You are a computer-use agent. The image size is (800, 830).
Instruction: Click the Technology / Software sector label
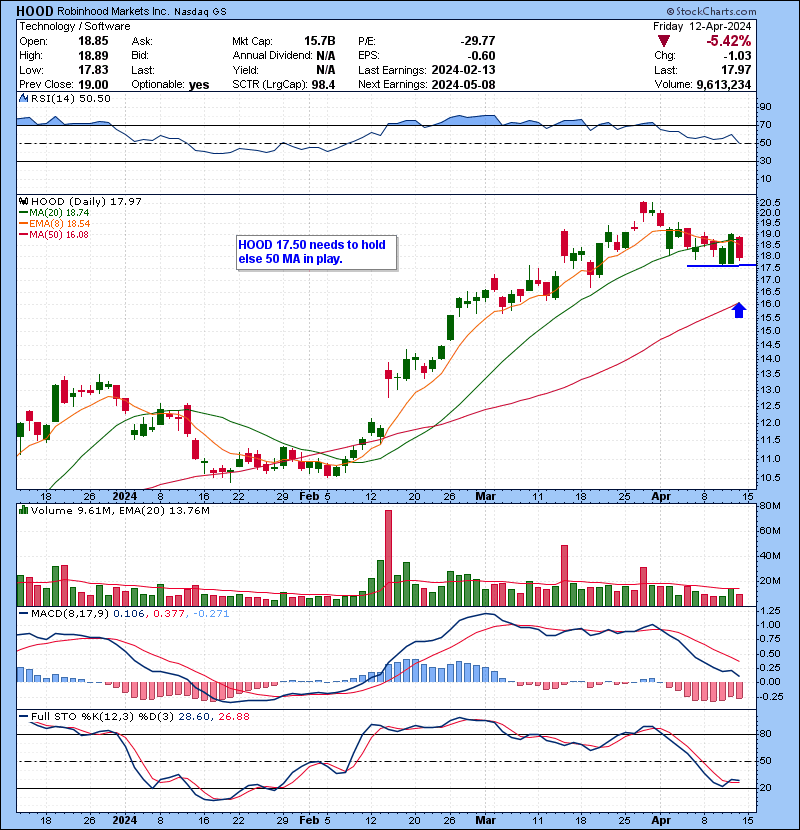(x=75, y=26)
